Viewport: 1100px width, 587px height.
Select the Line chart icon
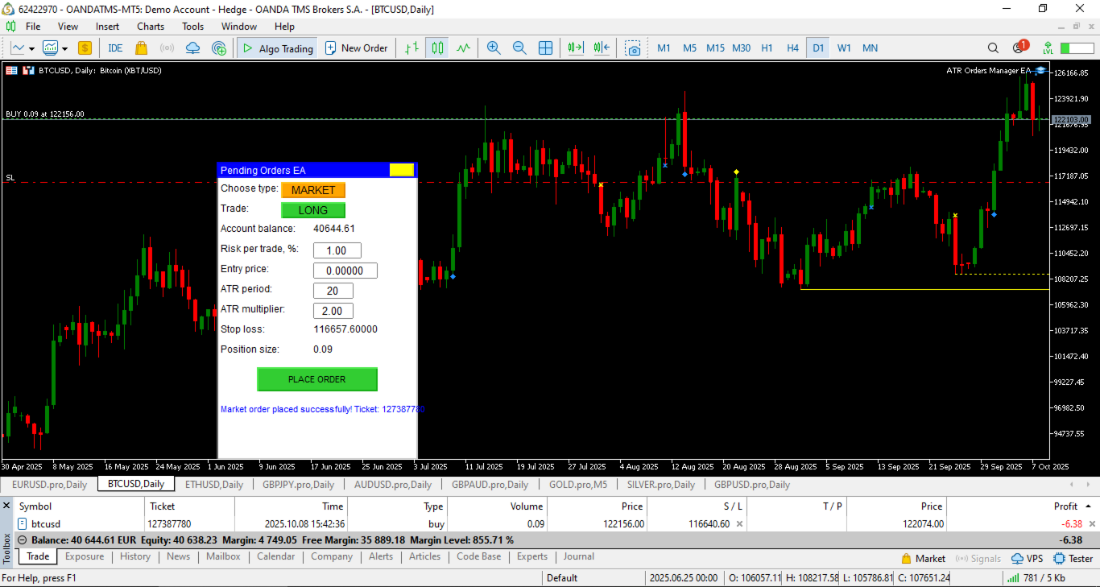(x=462, y=47)
